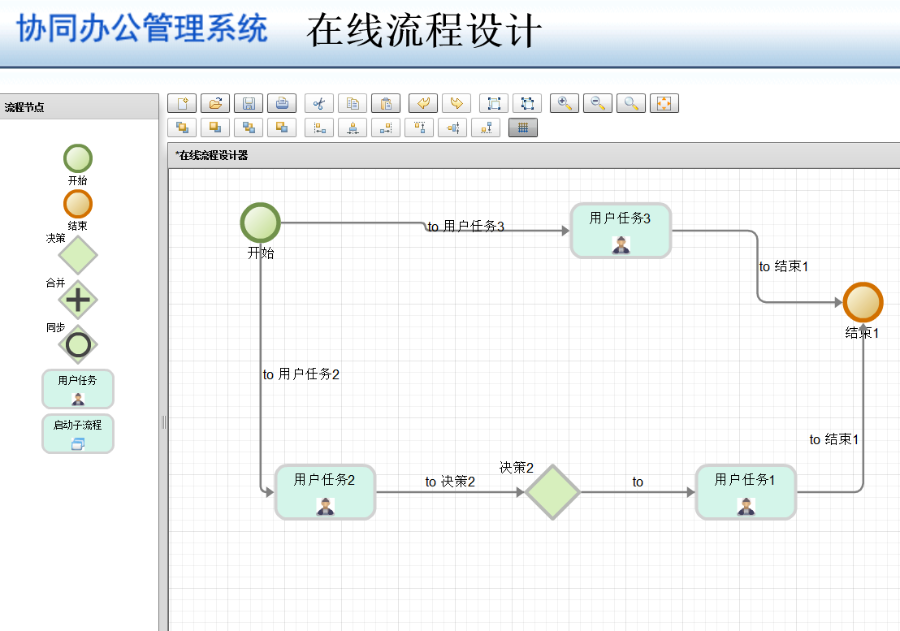The height and width of the screenshot is (631, 900).
Task: Click the Paste icon
Action: tap(386, 103)
